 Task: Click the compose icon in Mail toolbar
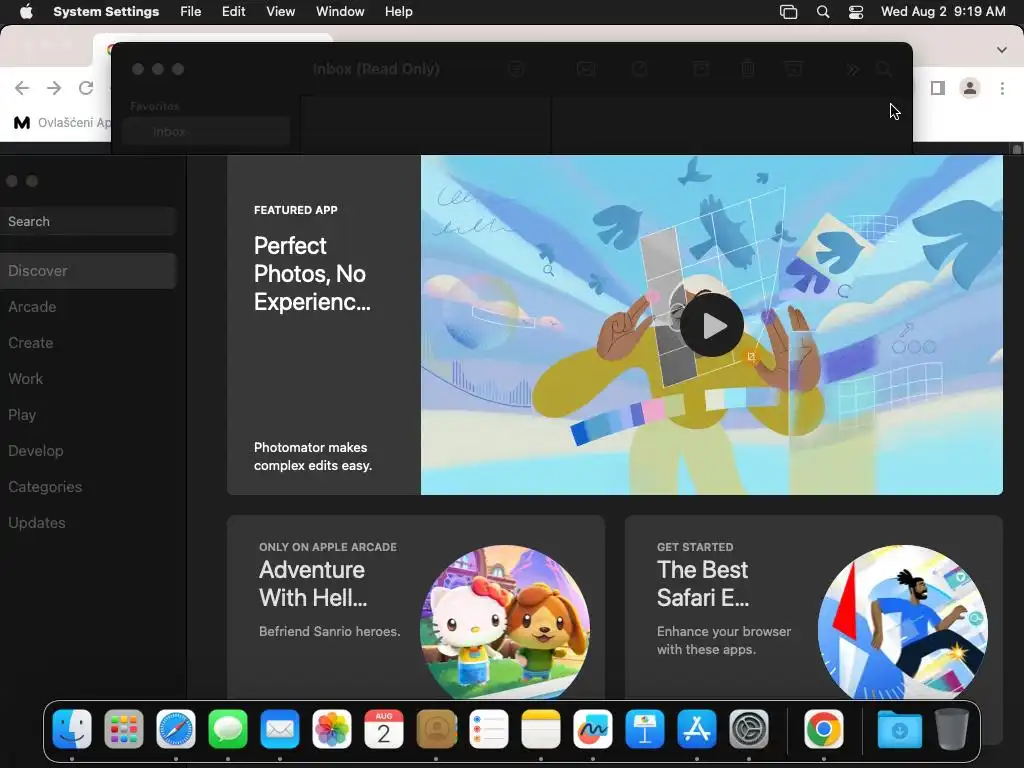pyautogui.click(x=639, y=69)
